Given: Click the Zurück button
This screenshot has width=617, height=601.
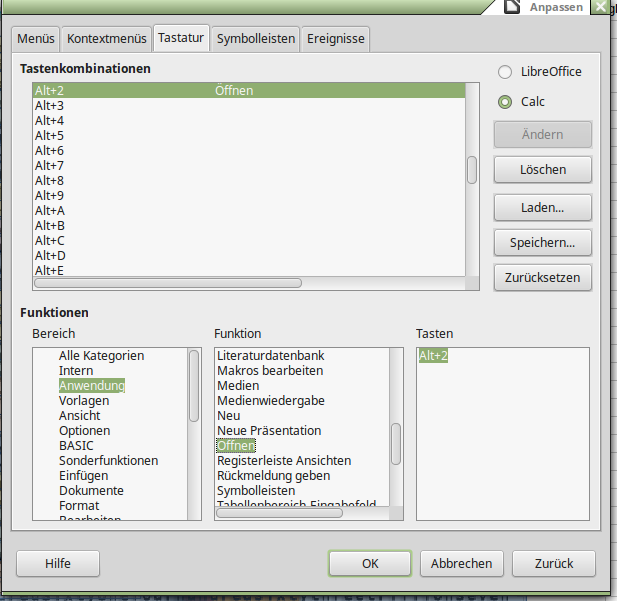Looking at the screenshot, I should pyautogui.click(x=554, y=563).
